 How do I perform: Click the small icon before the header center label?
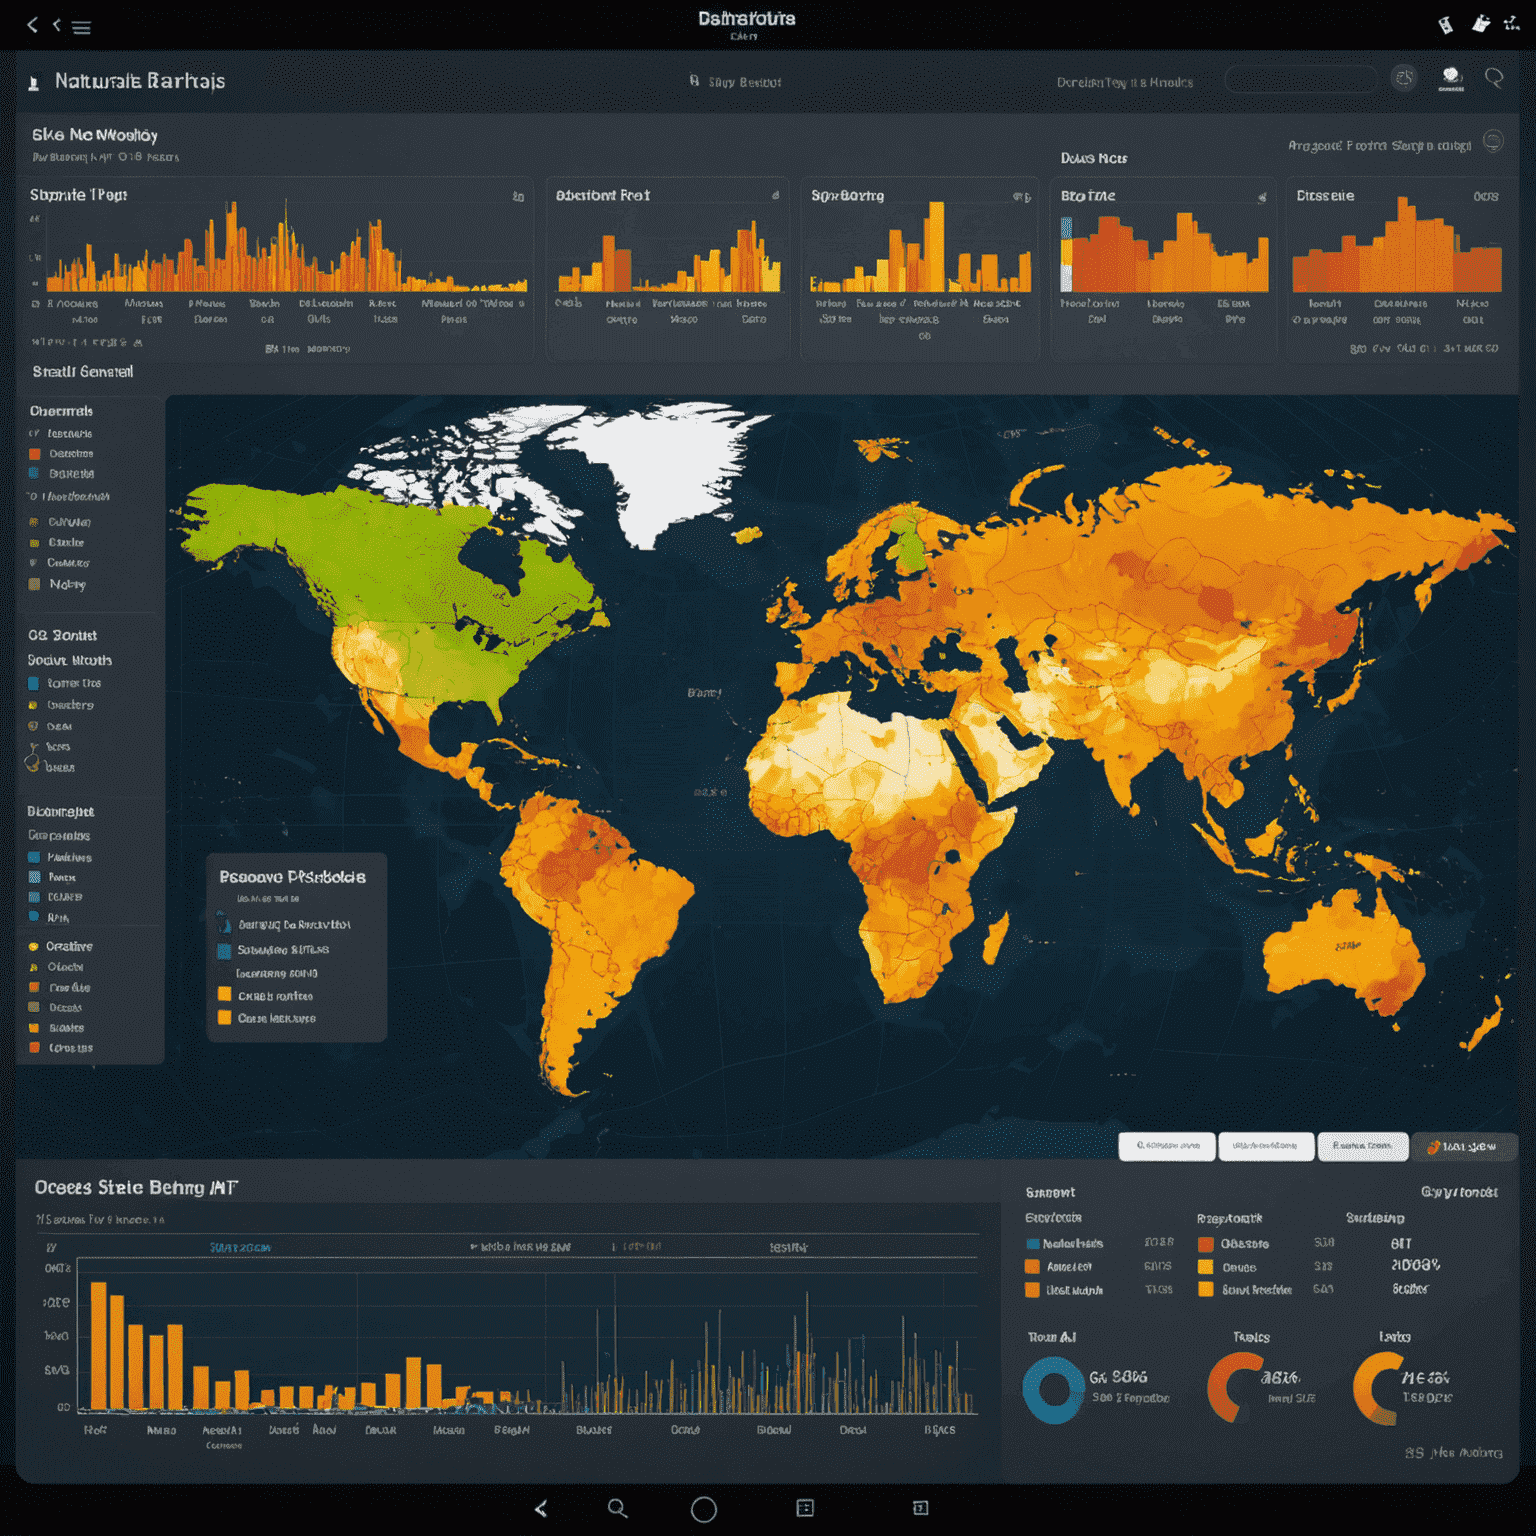pos(694,81)
